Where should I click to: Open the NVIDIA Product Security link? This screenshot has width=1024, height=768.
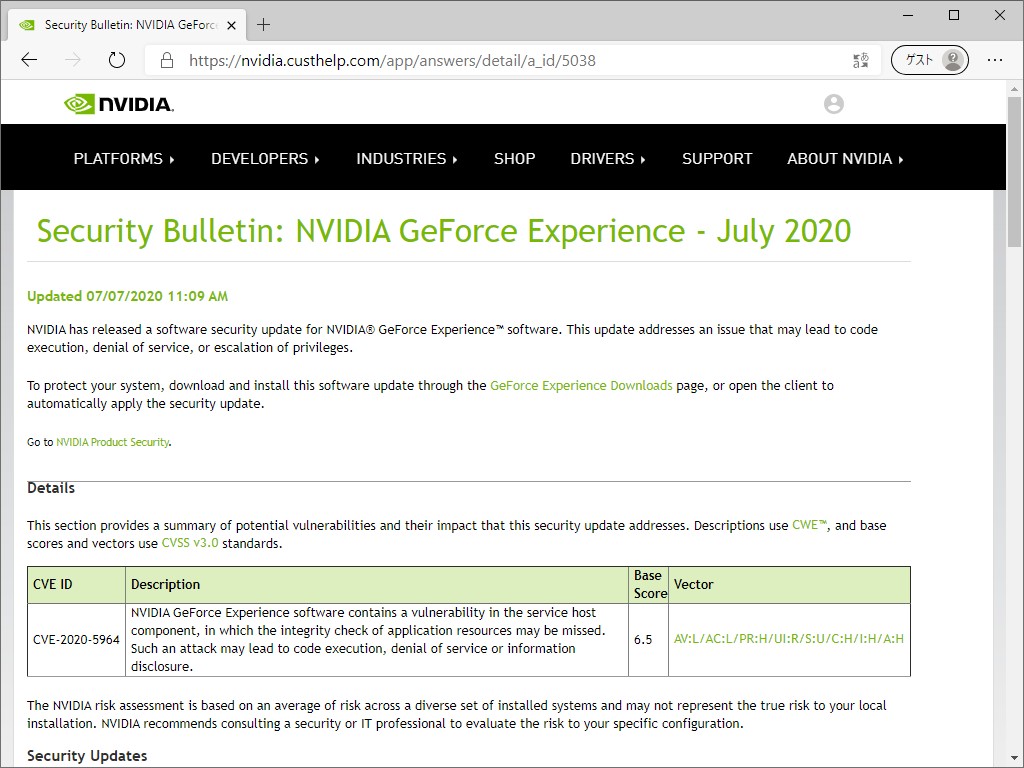[112, 442]
